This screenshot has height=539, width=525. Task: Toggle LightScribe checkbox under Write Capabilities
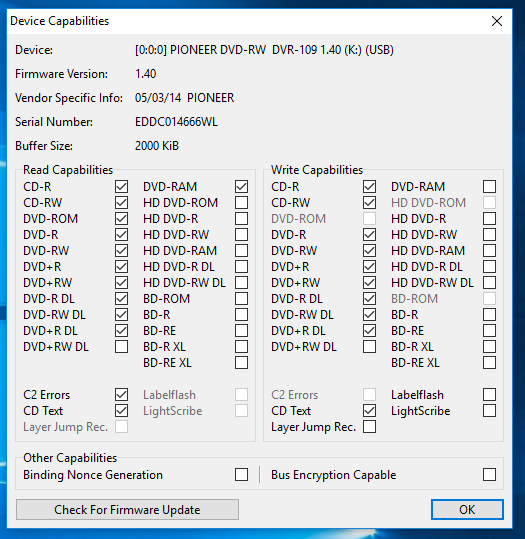(489, 411)
